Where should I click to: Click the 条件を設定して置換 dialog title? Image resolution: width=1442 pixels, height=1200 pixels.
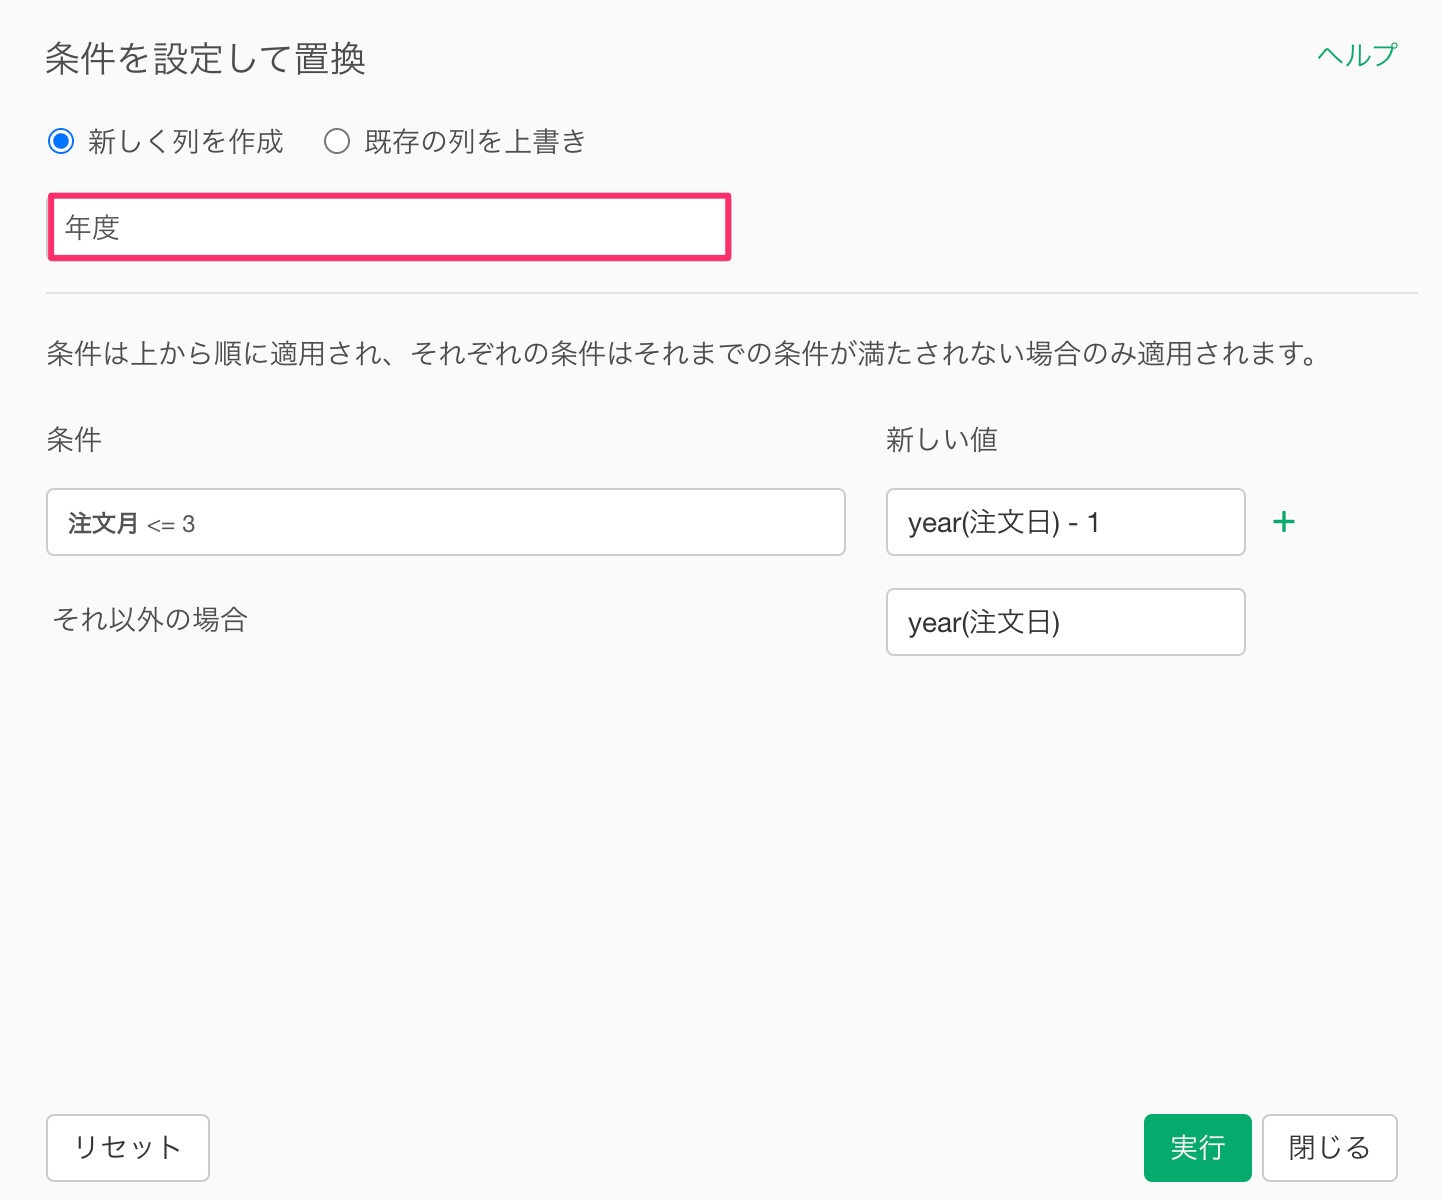(205, 59)
